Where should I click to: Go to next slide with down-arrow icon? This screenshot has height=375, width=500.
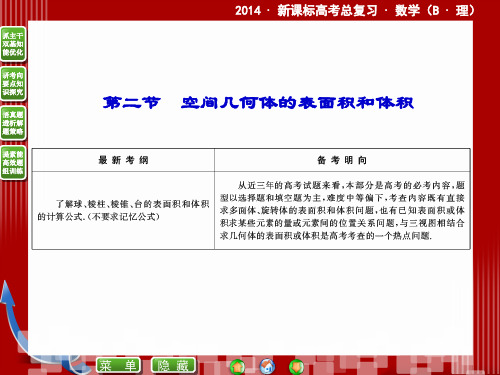click(x=296, y=366)
